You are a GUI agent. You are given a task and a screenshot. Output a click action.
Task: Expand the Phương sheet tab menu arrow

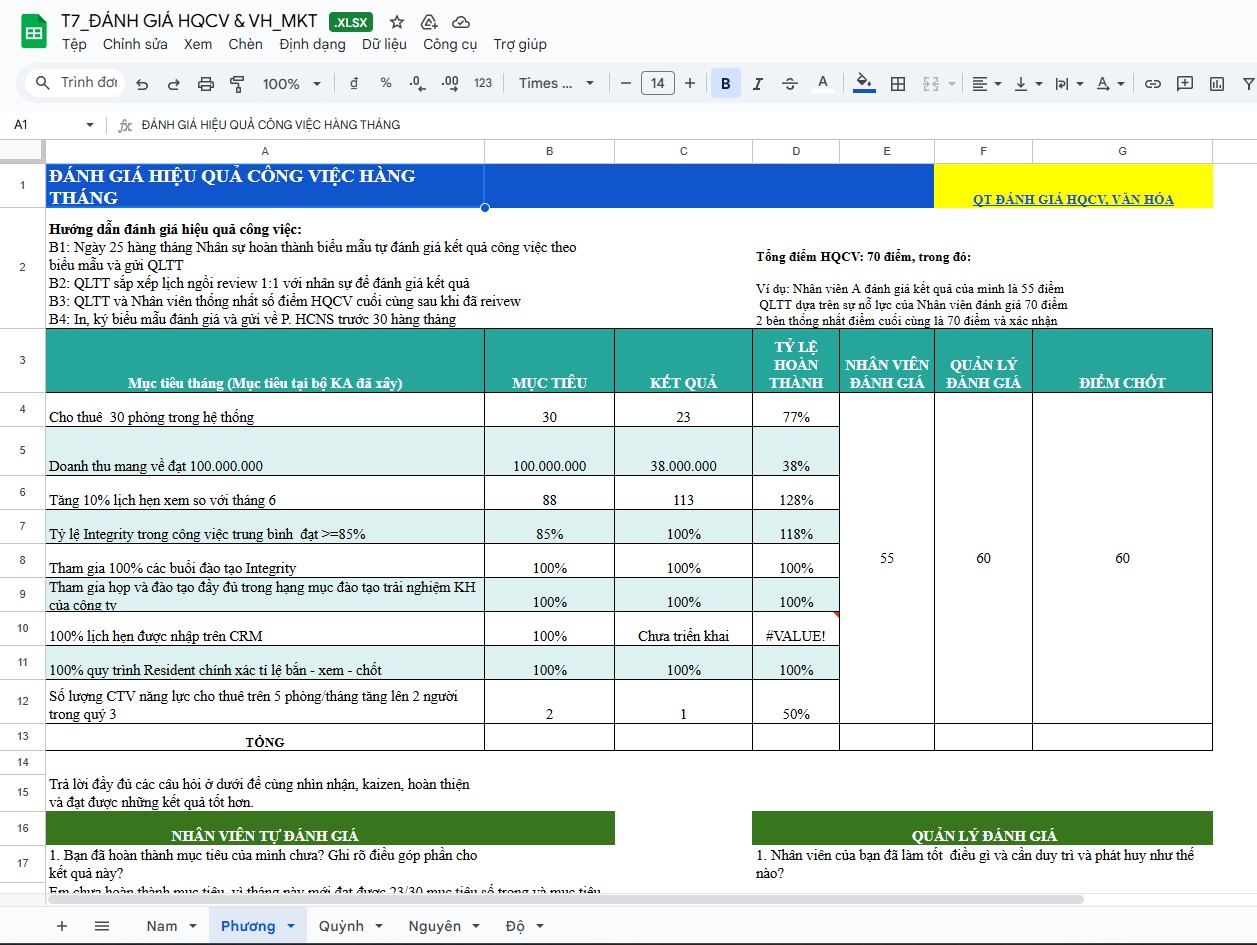[291, 926]
